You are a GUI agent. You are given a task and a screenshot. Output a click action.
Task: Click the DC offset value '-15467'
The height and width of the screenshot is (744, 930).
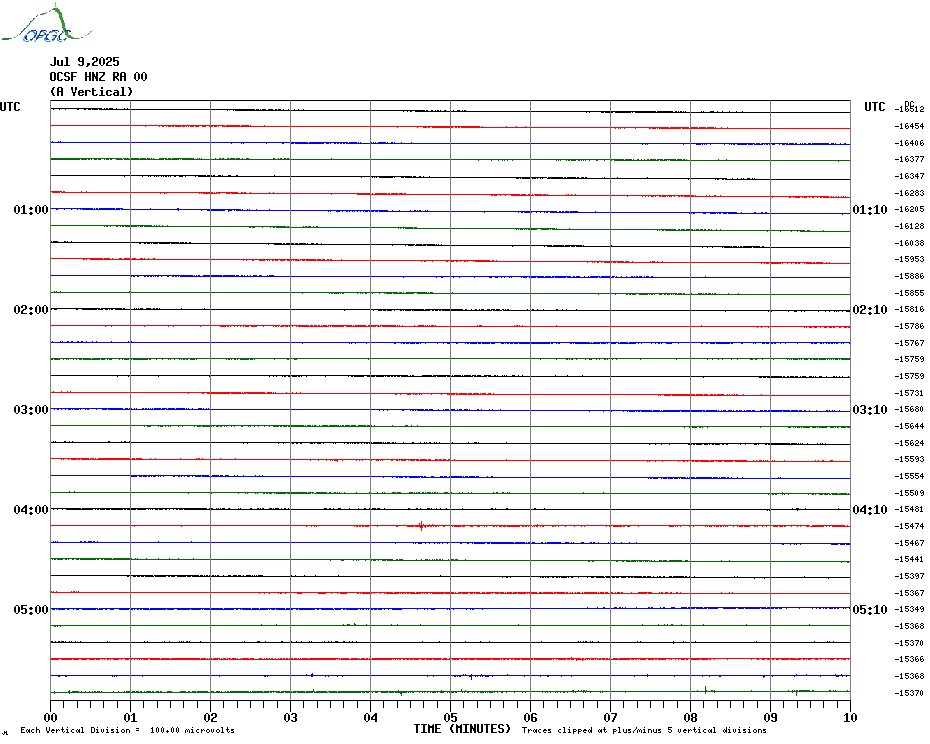[x=909, y=543]
